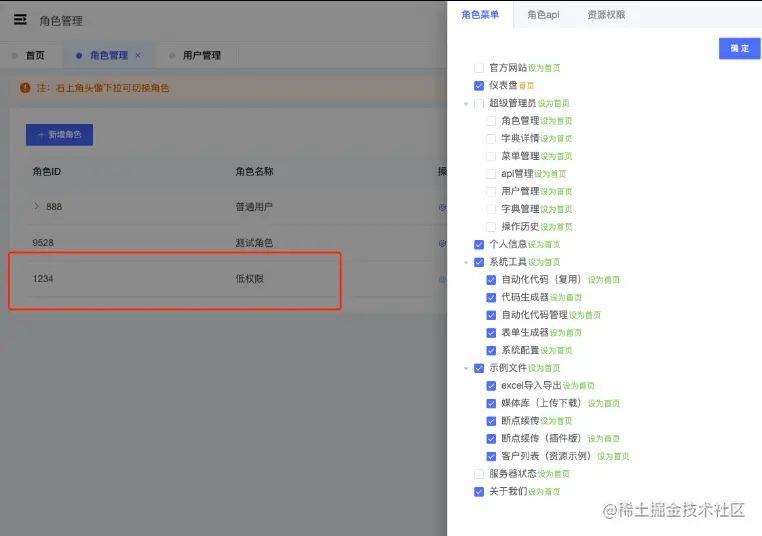Close the 角色管理 tab

point(138,55)
